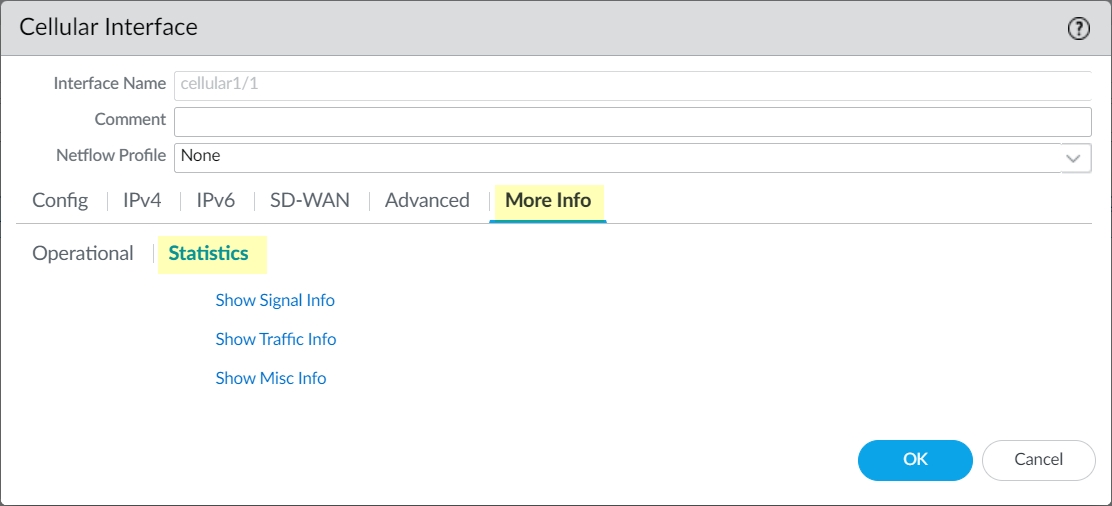Switch to the Config tab
This screenshot has width=1112, height=506.
coord(60,200)
